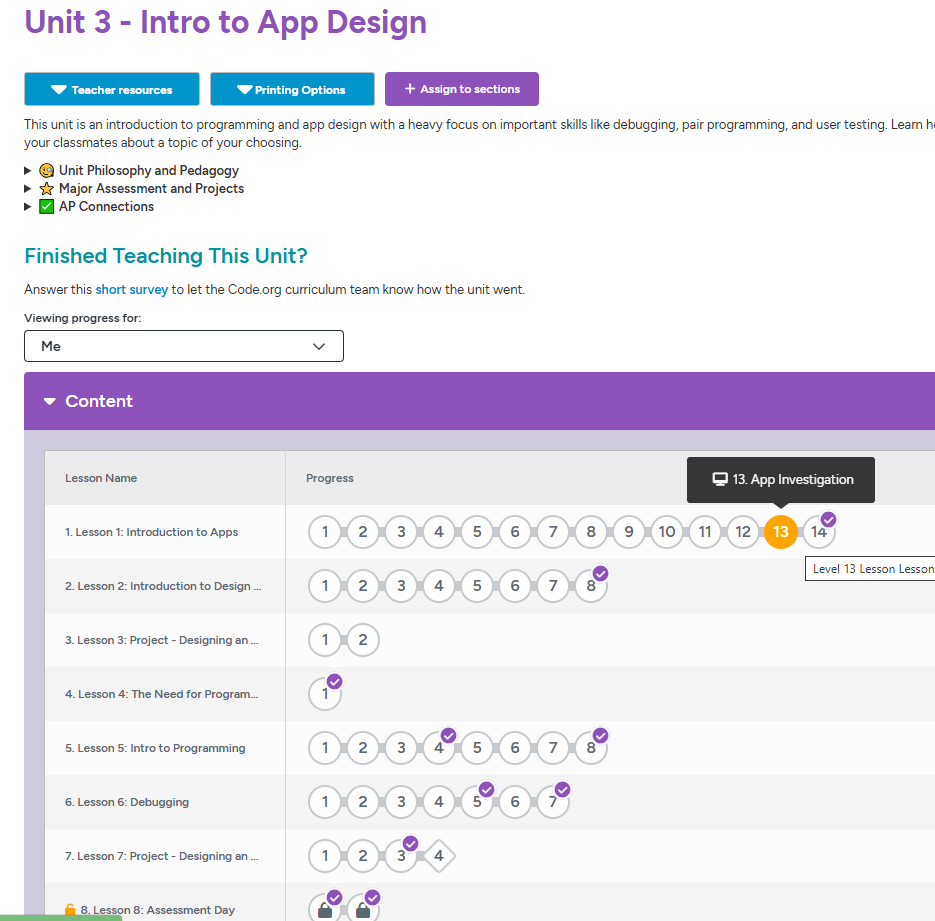Image resolution: width=935 pixels, height=921 pixels.
Task: Click level 5 bubble in Lesson 6
Action: (x=477, y=802)
